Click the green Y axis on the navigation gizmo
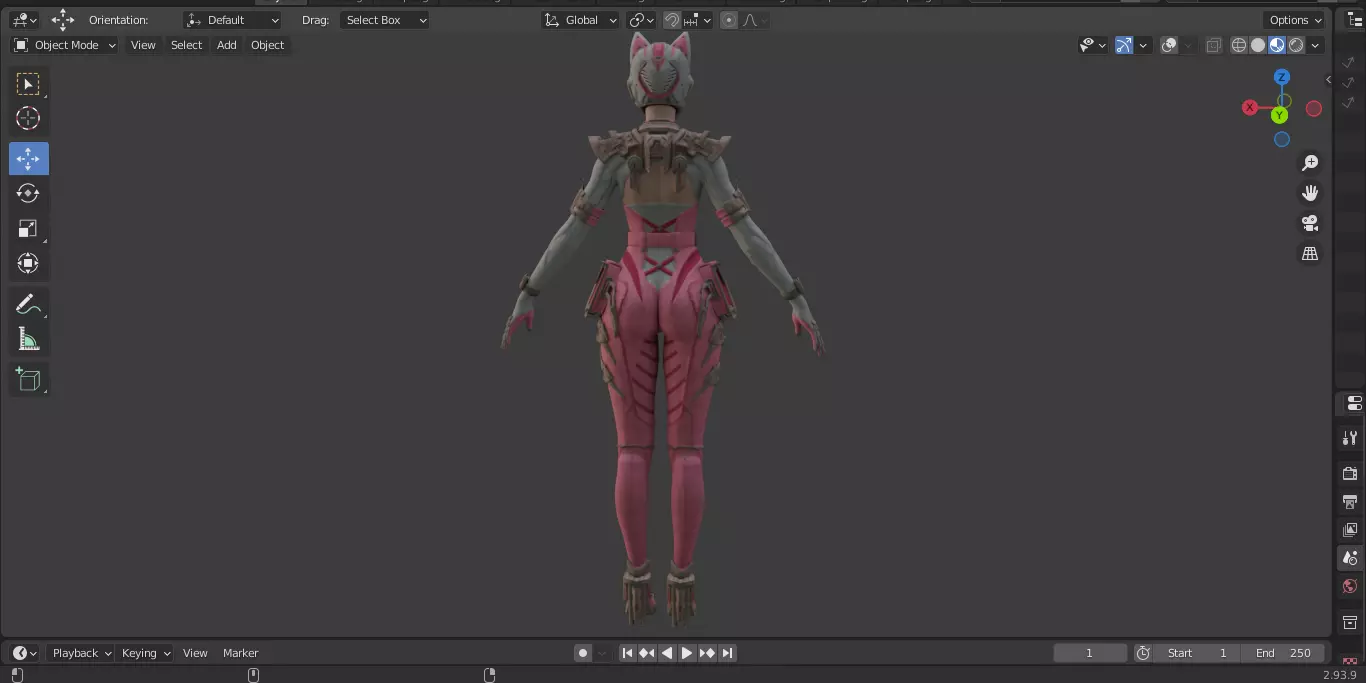This screenshot has width=1366, height=683. coord(1279,116)
